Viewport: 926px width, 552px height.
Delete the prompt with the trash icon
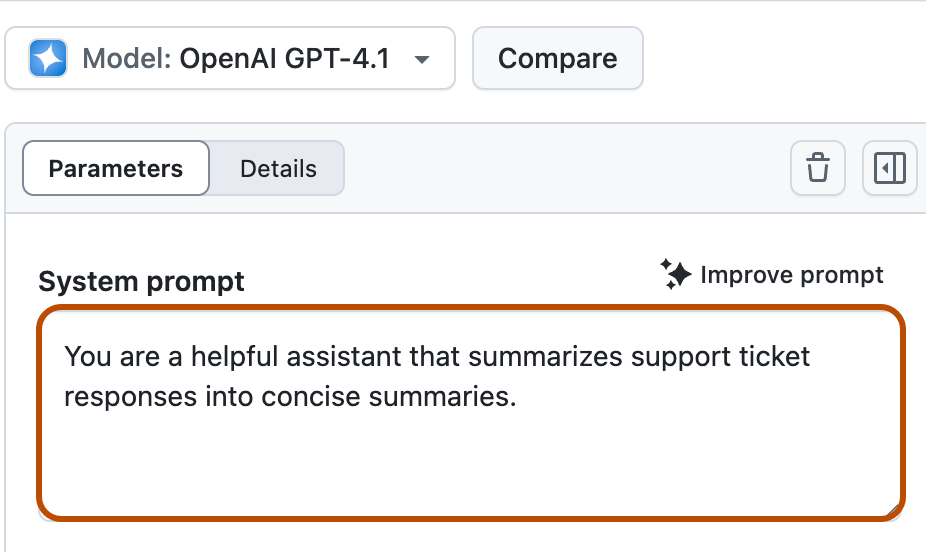[x=818, y=168]
